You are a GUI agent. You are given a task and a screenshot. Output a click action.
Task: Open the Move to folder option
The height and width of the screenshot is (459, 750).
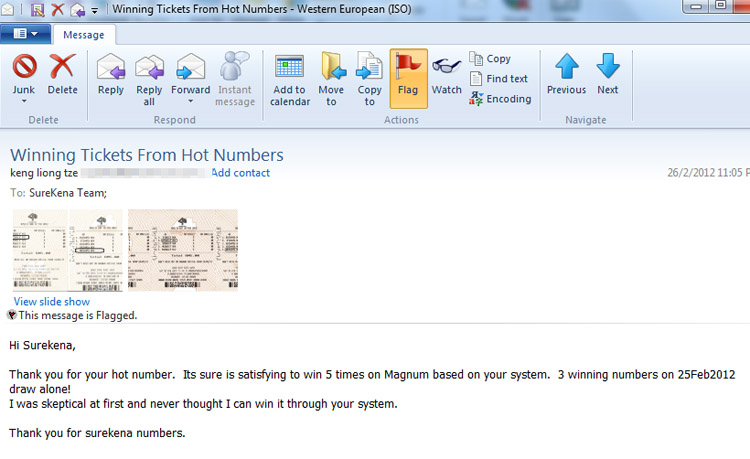tap(331, 80)
